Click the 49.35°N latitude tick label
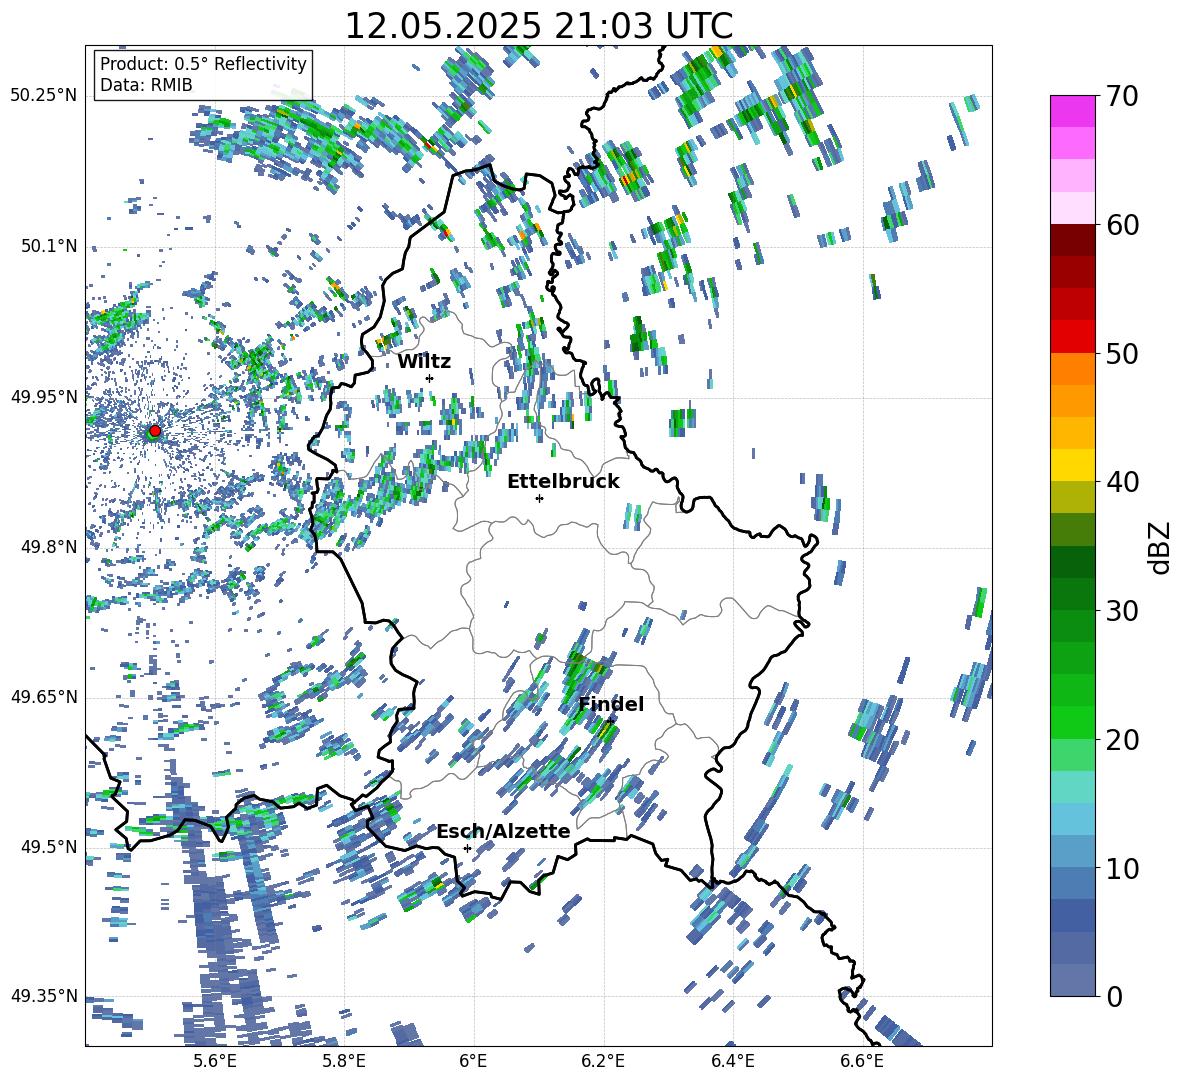Image resolution: width=1184 pixels, height=1081 pixels. tap(44, 996)
